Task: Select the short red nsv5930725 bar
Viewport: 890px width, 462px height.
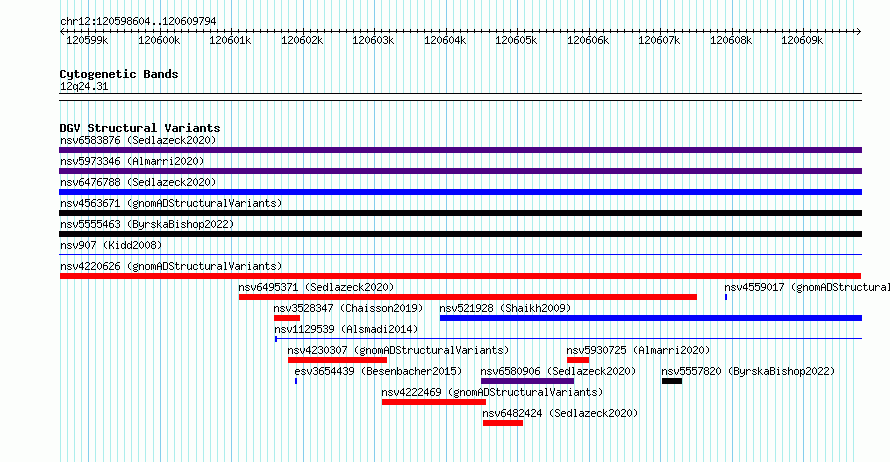Action: click(x=578, y=360)
